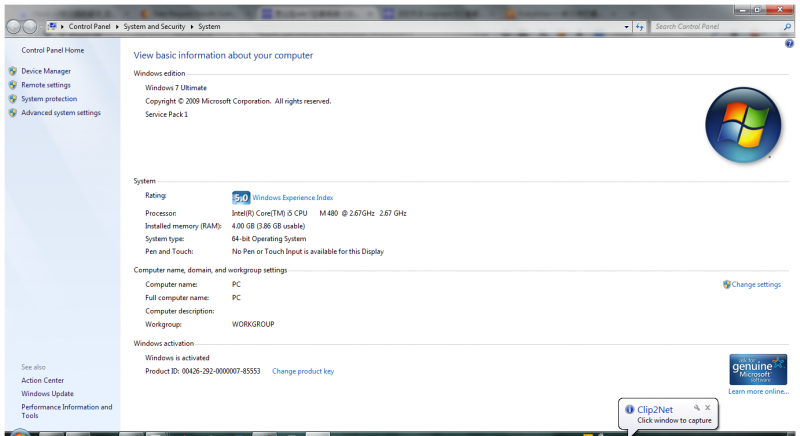Viewport: 800px width, 436px height.
Task: Open Advanced system settings
Action: 61,113
